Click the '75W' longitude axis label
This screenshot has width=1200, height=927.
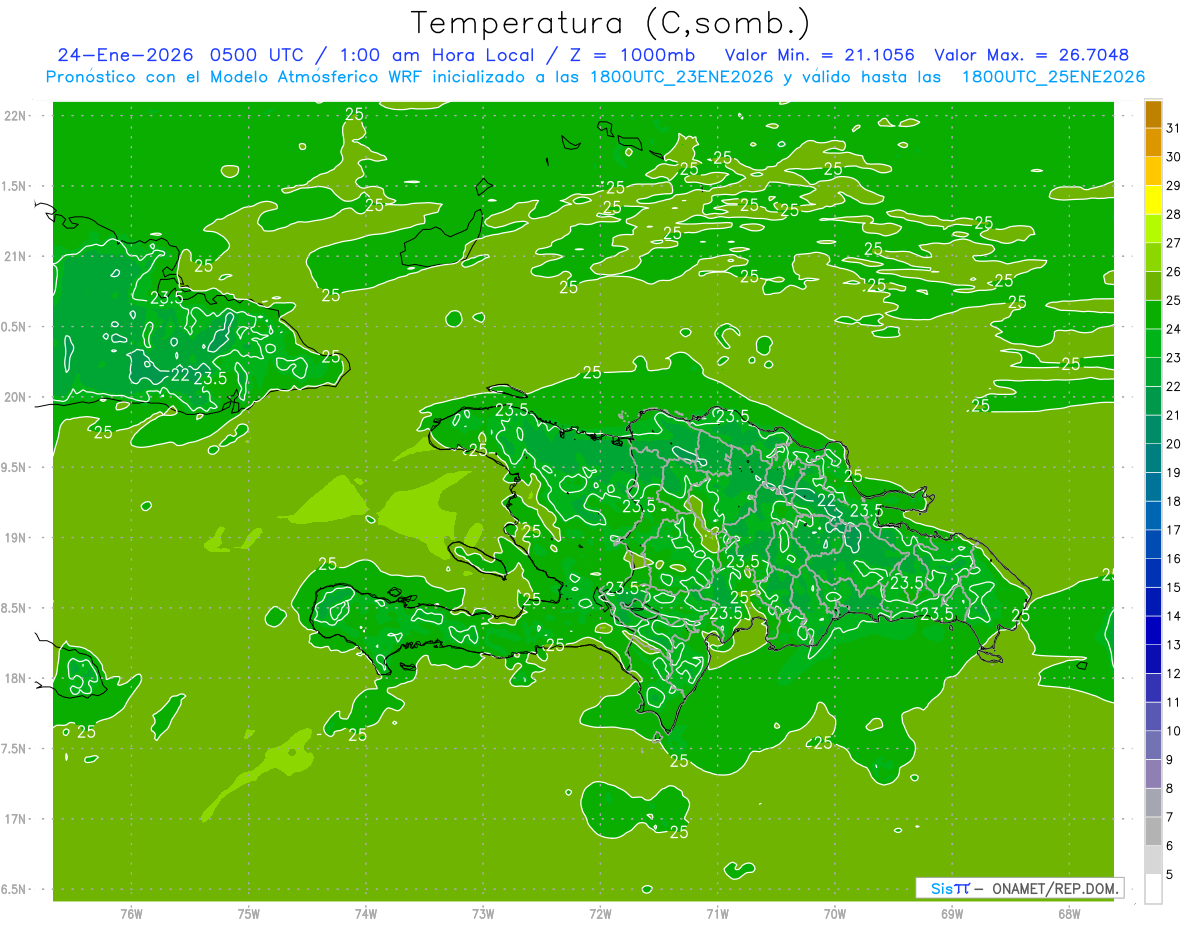click(x=249, y=913)
